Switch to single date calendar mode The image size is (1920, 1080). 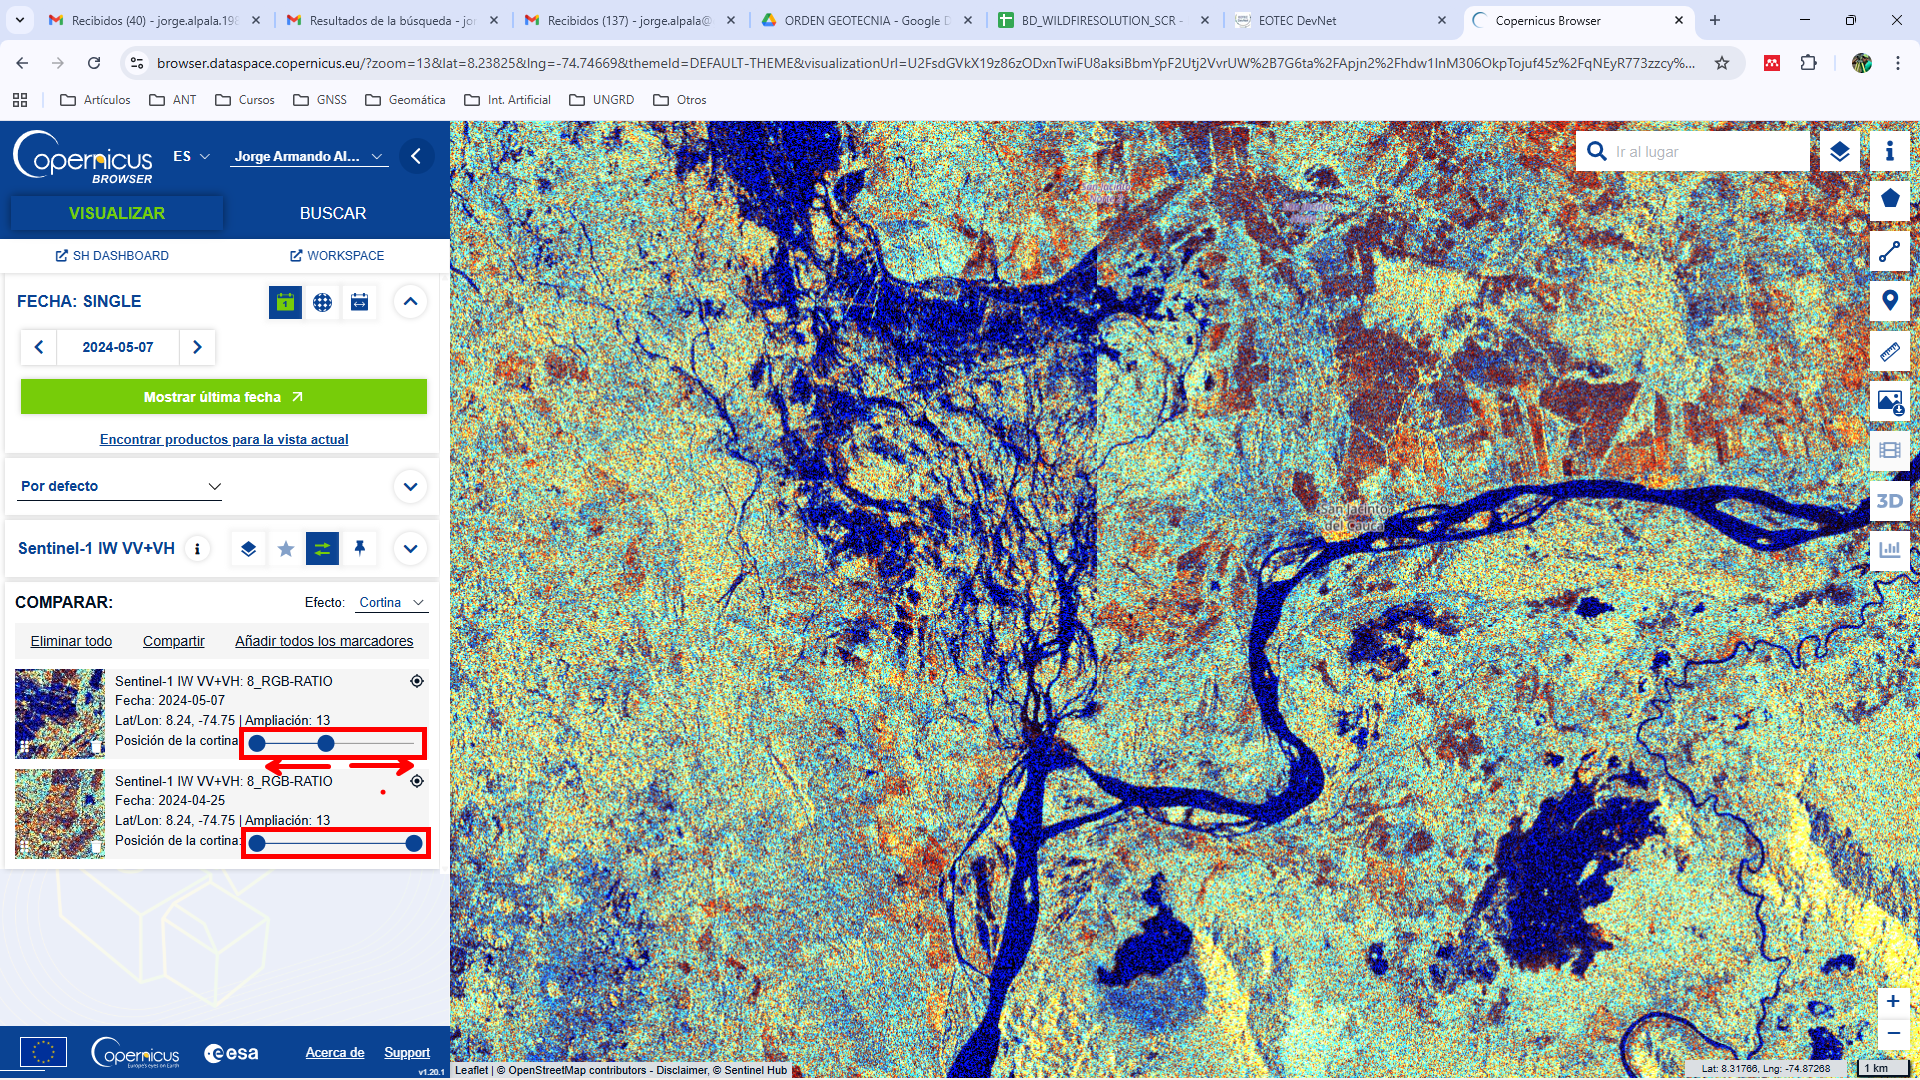285,302
